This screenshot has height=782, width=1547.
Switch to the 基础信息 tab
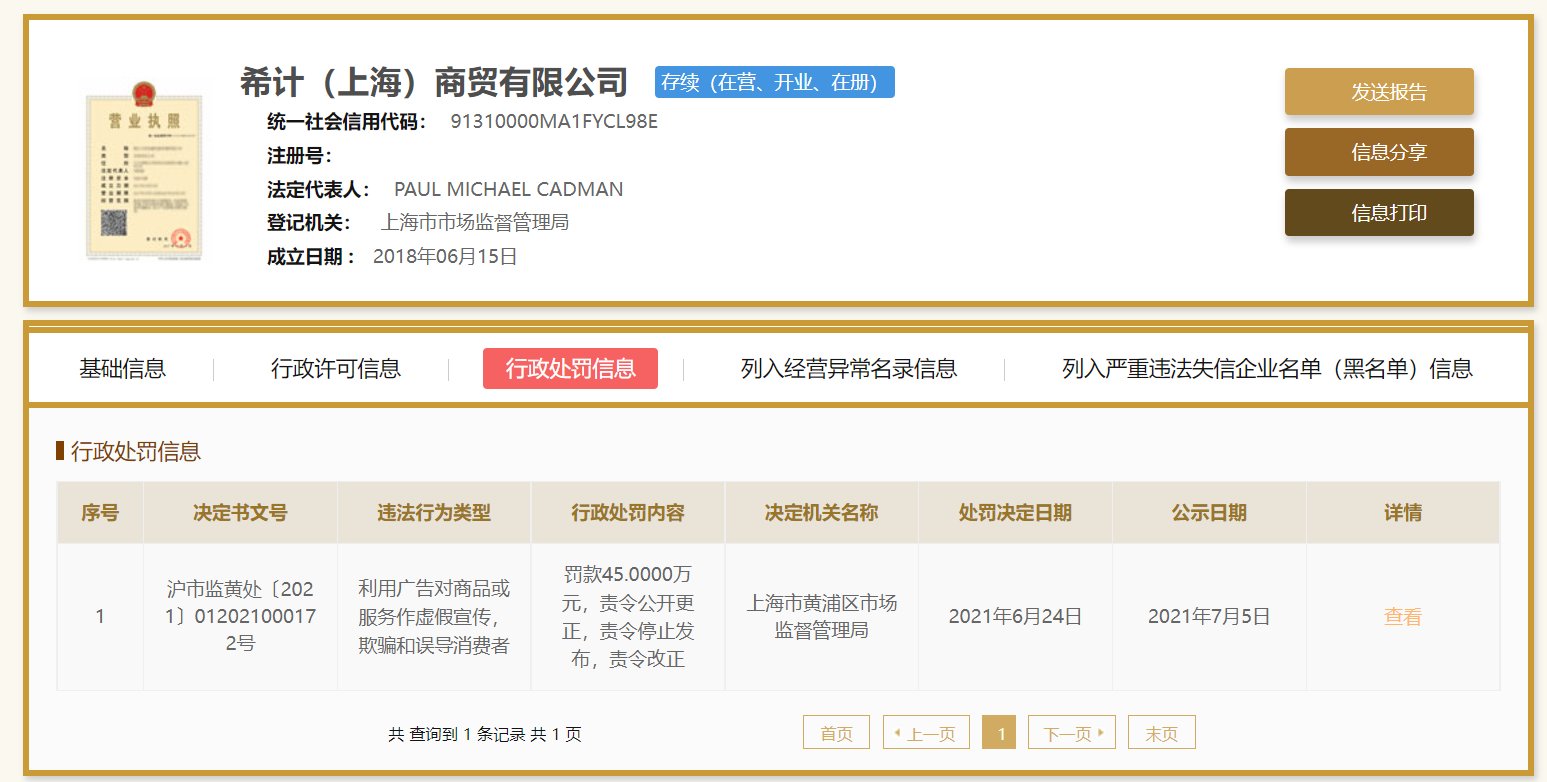coord(122,368)
